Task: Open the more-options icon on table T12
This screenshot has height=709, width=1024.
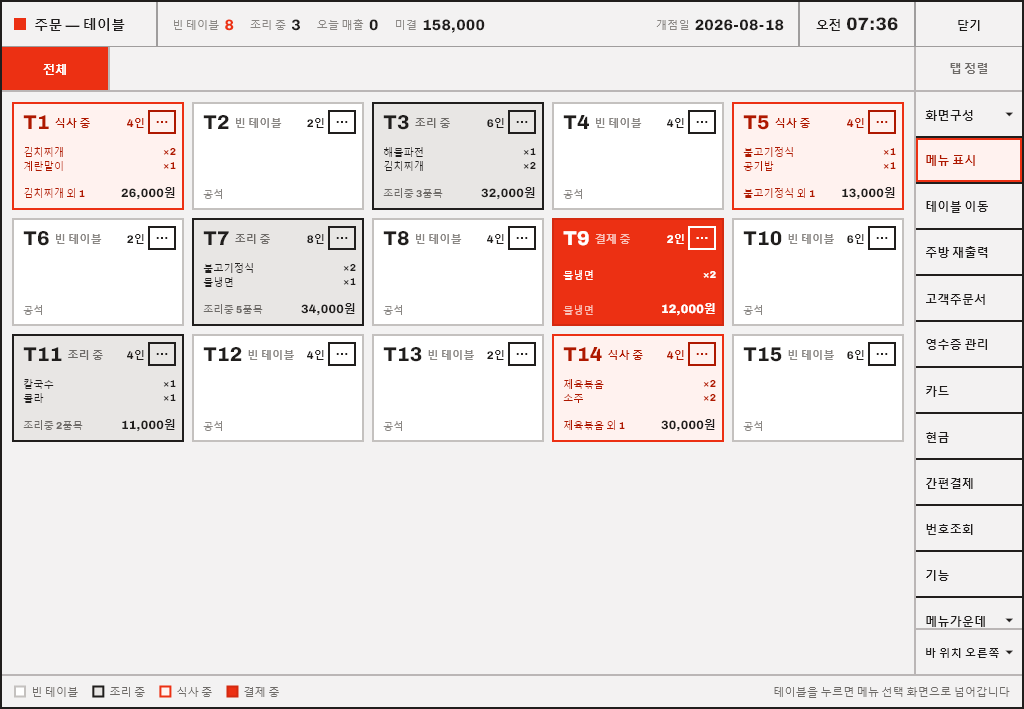Action: (342, 354)
